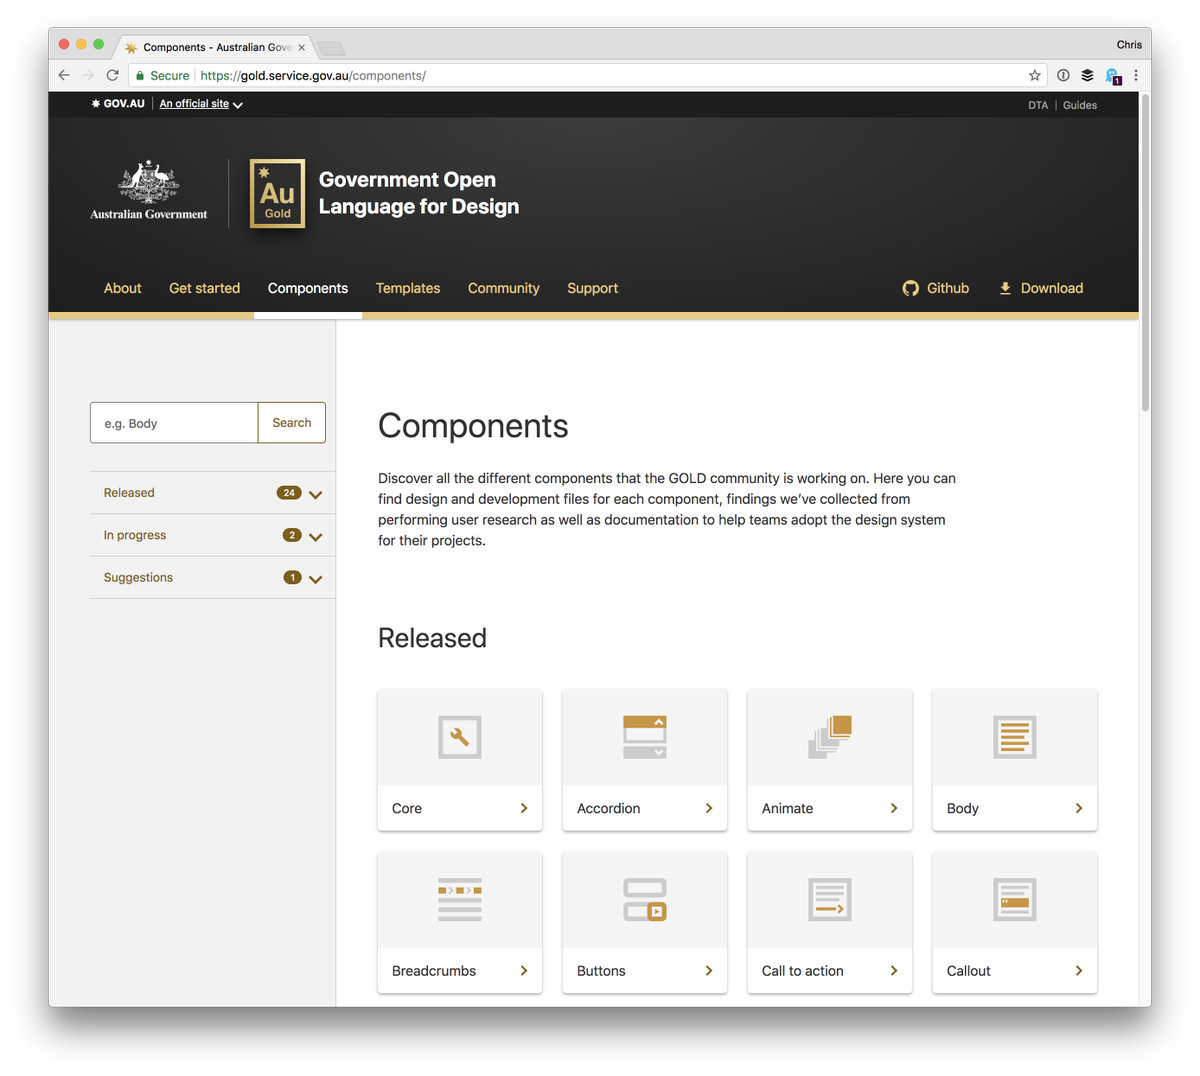This screenshot has height=1076, width=1200.
Task: Click the Search button
Action: 292,423
